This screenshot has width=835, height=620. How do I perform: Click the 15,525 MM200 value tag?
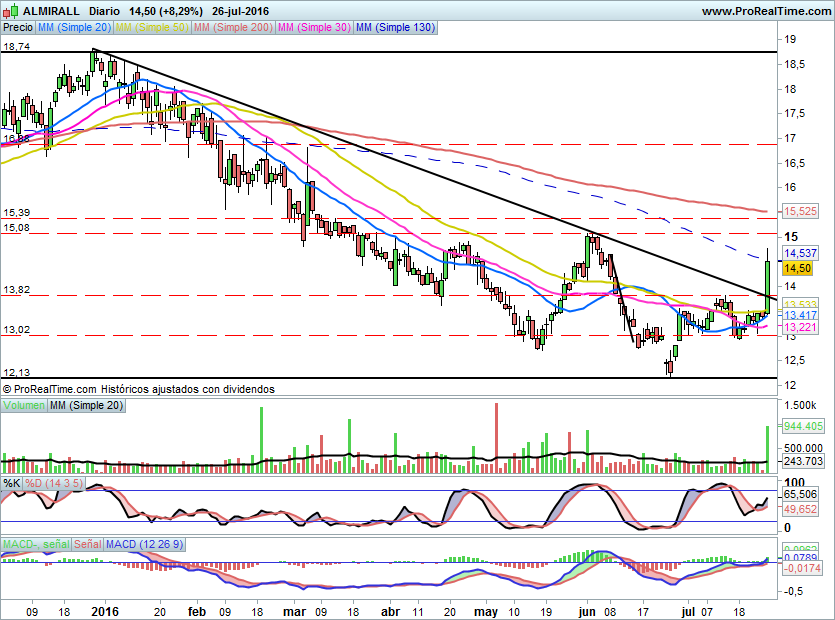pyautogui.click(x=800, y=211)
